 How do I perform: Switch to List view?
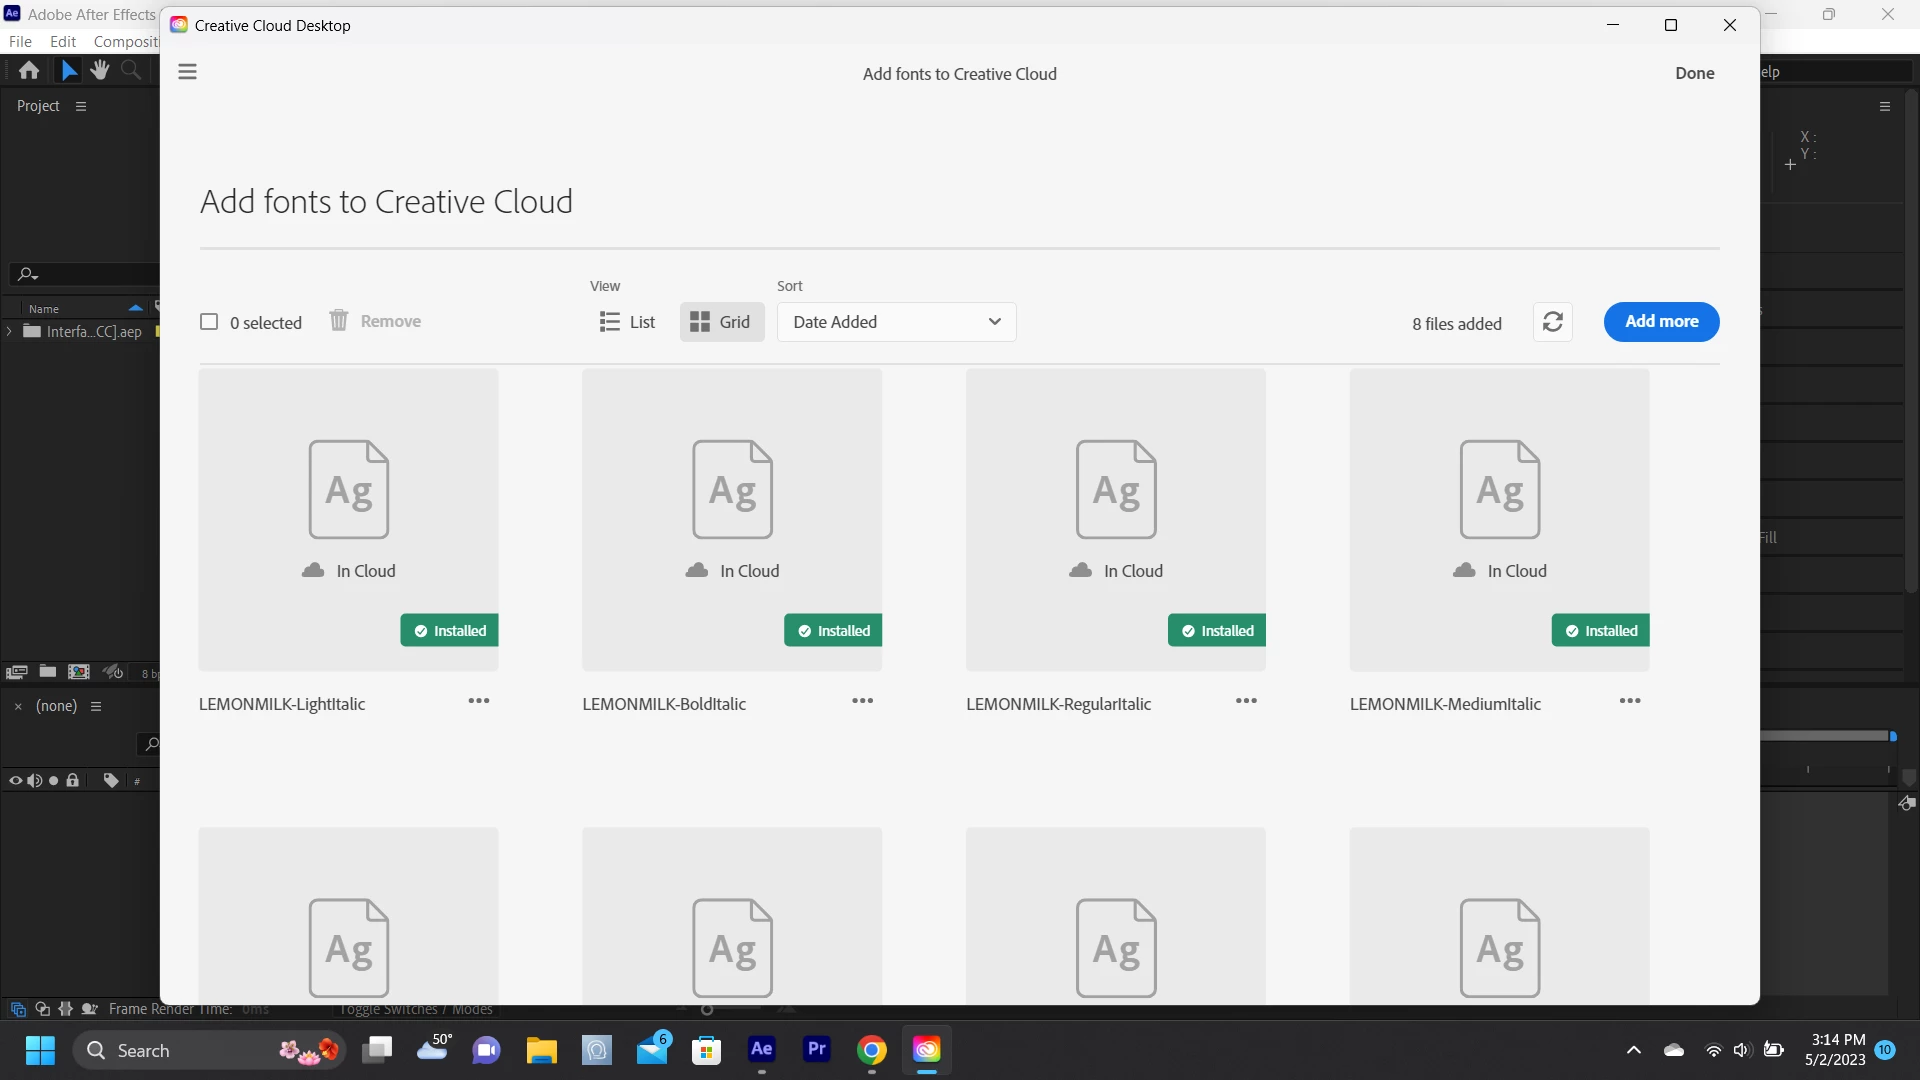(627, 322)
